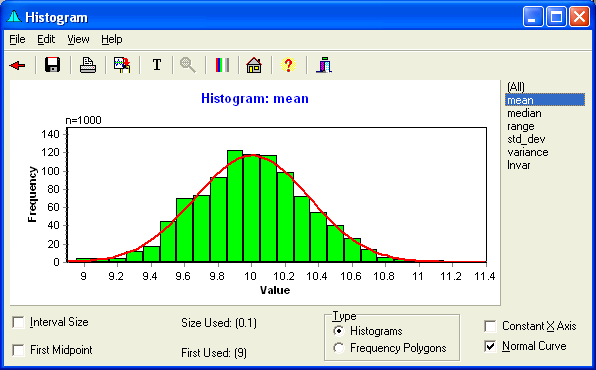Select std_dev in the variable list
This screenshot has width=596, height=370.
tap(526, 139)
